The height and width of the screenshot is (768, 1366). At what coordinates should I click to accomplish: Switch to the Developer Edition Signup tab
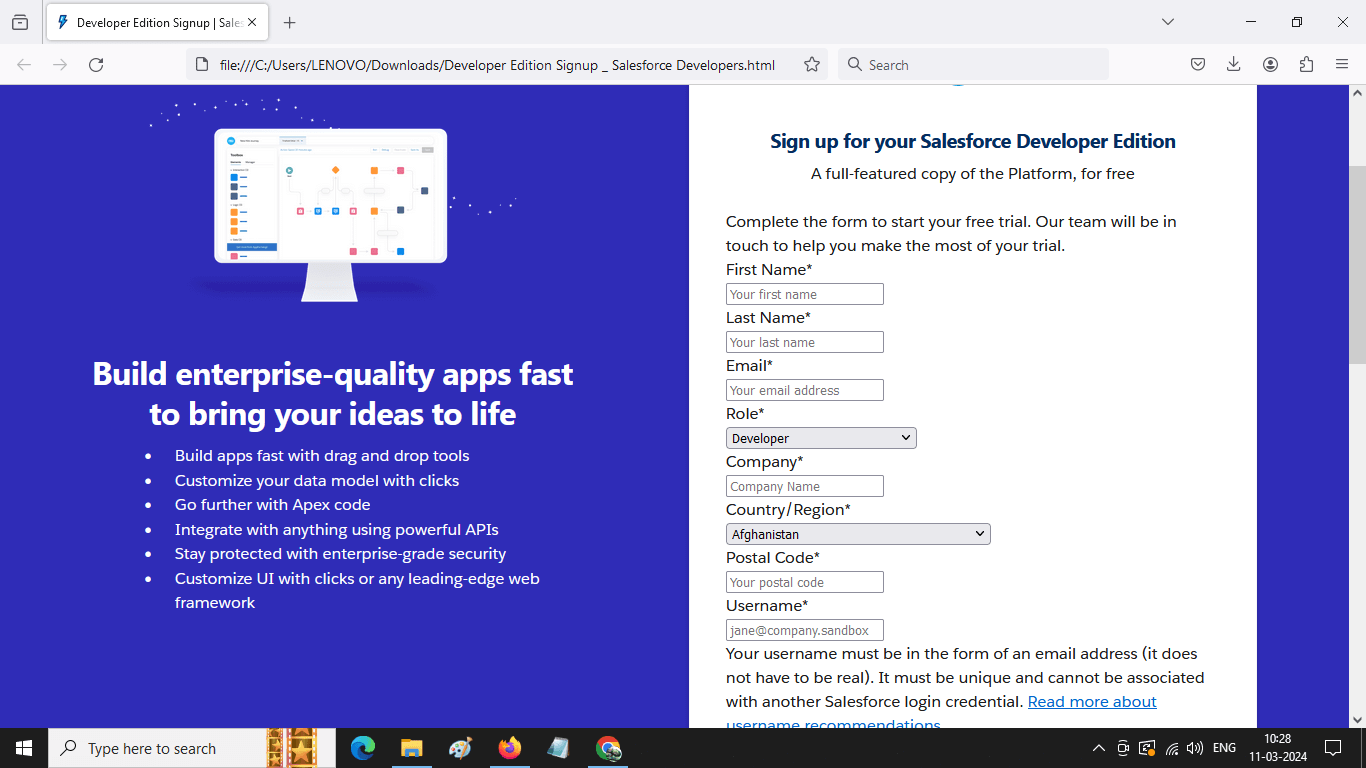click(150, 22)
